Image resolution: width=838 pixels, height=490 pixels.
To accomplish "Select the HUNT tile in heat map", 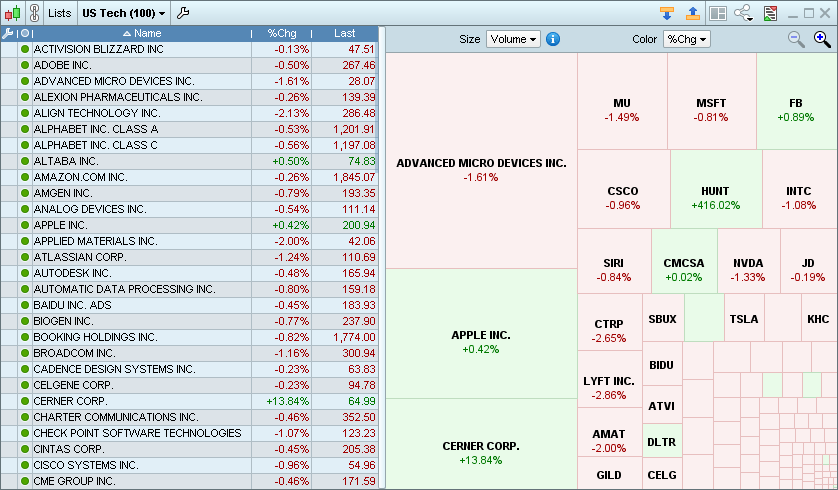I will (x=715, y=198).
